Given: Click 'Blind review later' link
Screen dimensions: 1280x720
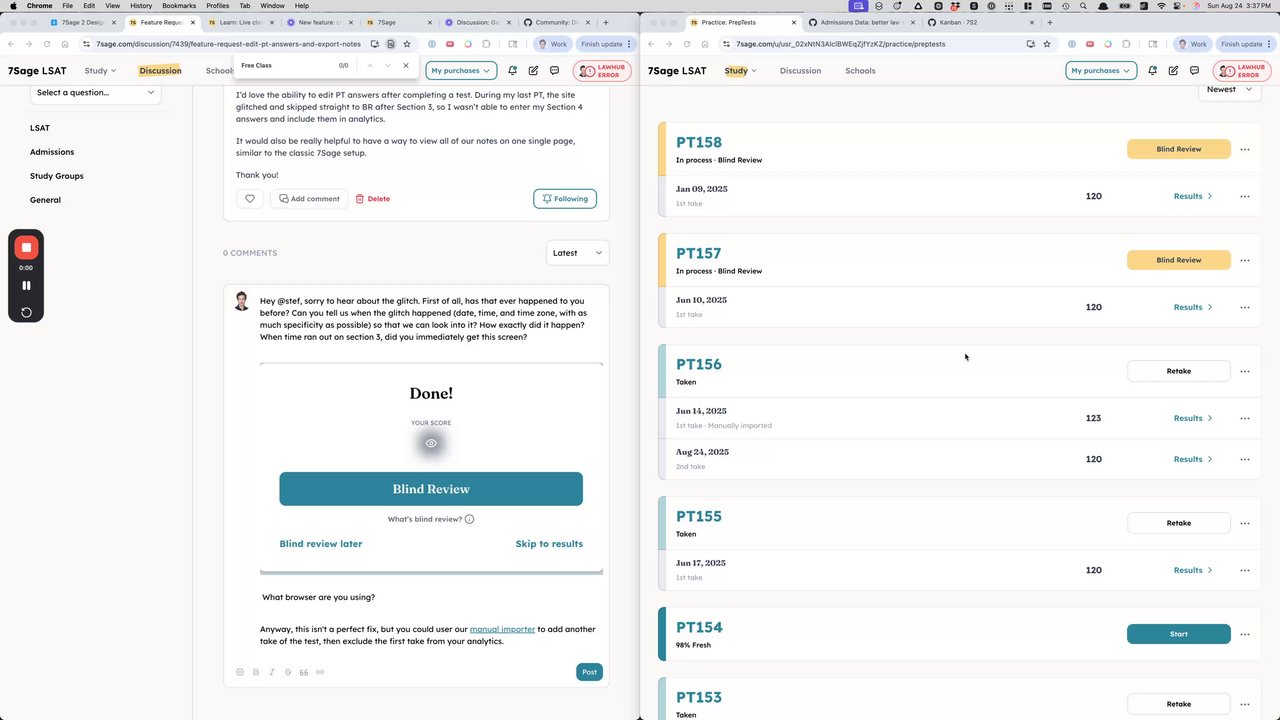Looking at the screenshot, I should (x=321, y=544).
